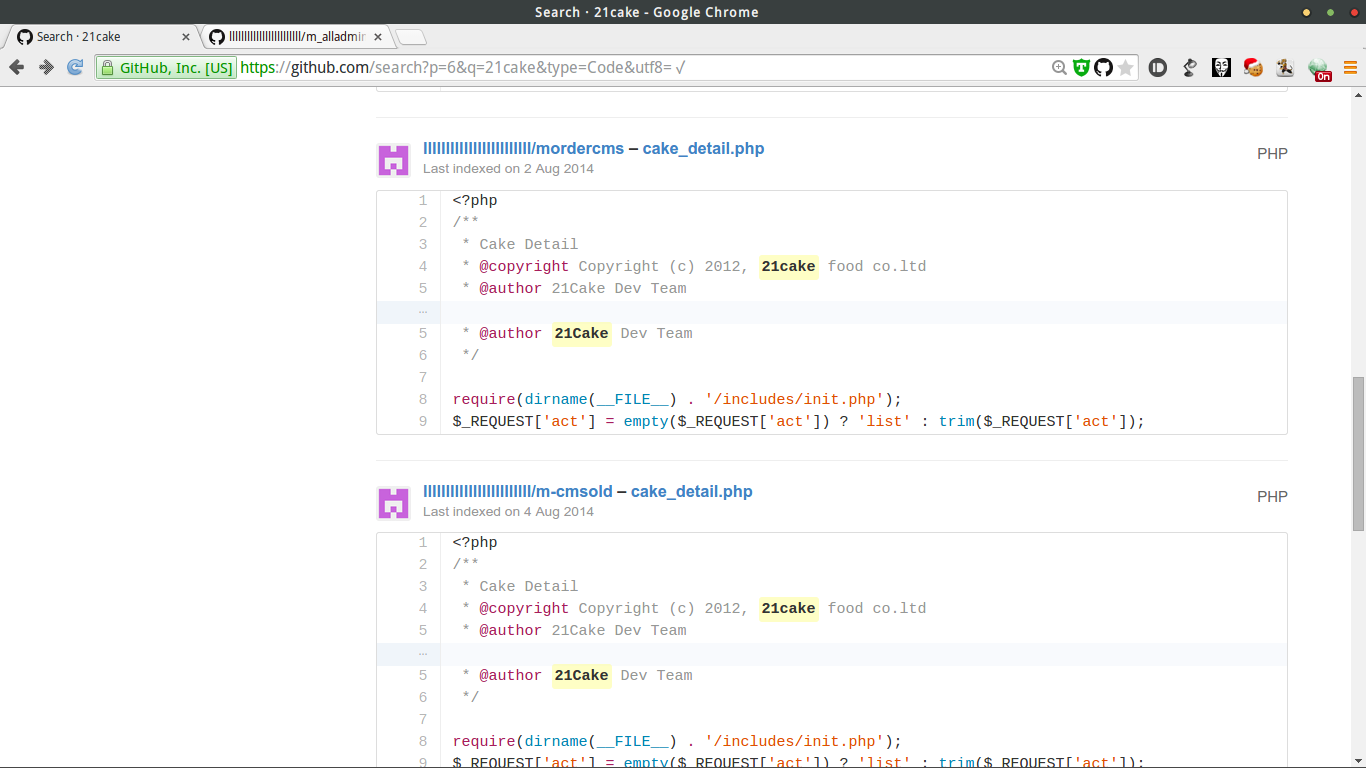Click highlighted 21Cake on m-cmsold second author line
Viewport: 1366px width, 768px height.
[581, 676]
